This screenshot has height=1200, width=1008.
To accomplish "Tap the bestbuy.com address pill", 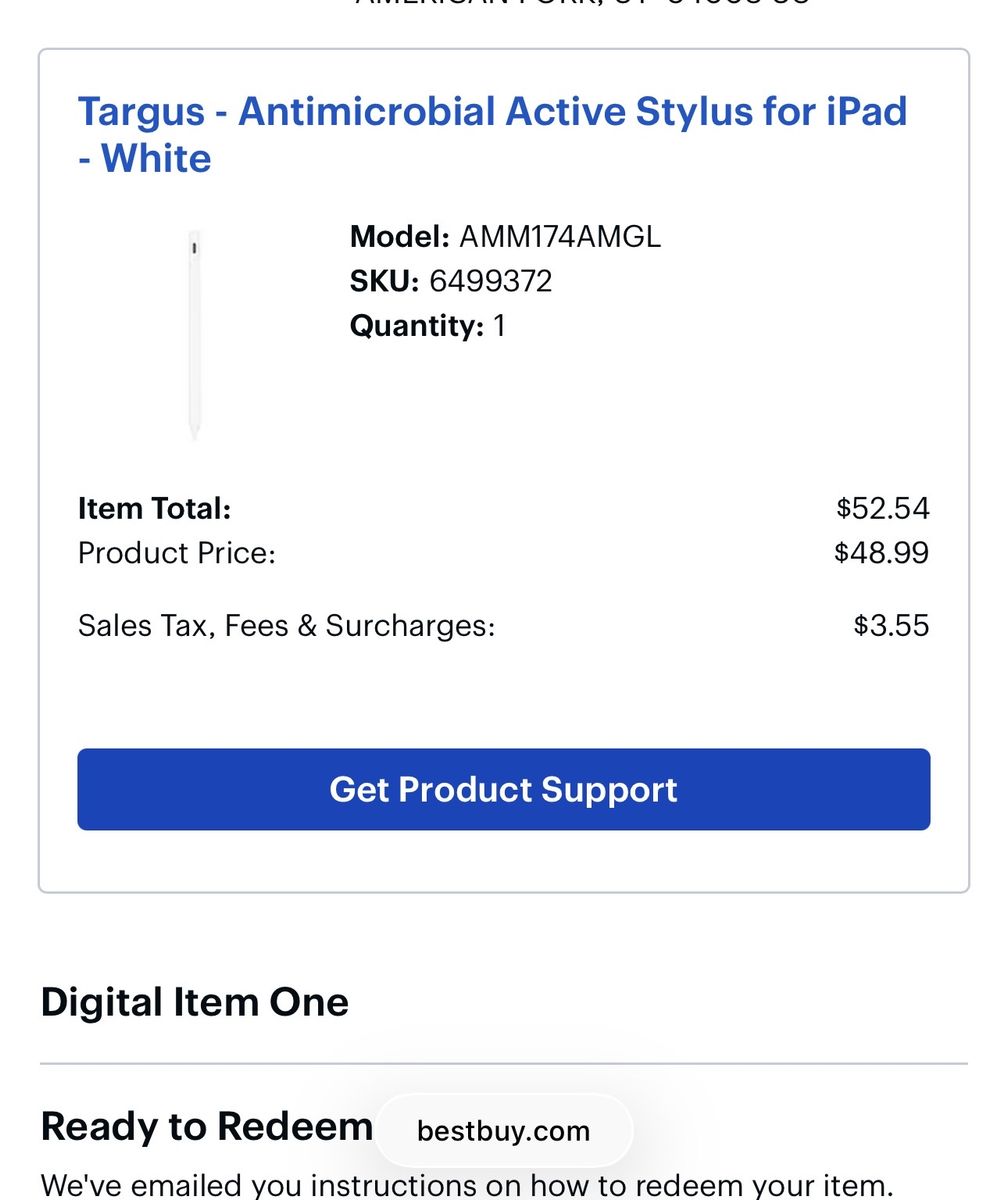I will 503,1131.
